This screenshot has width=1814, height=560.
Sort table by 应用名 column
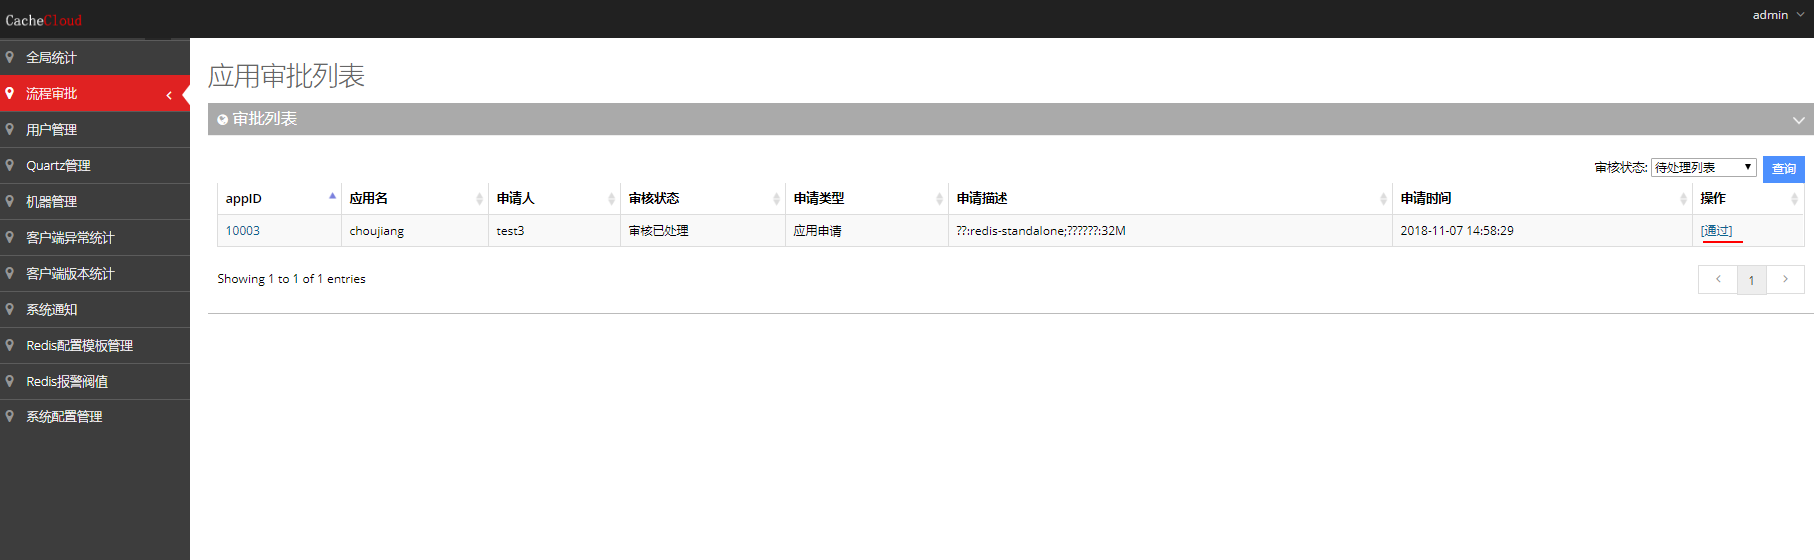tap(414, 198)
